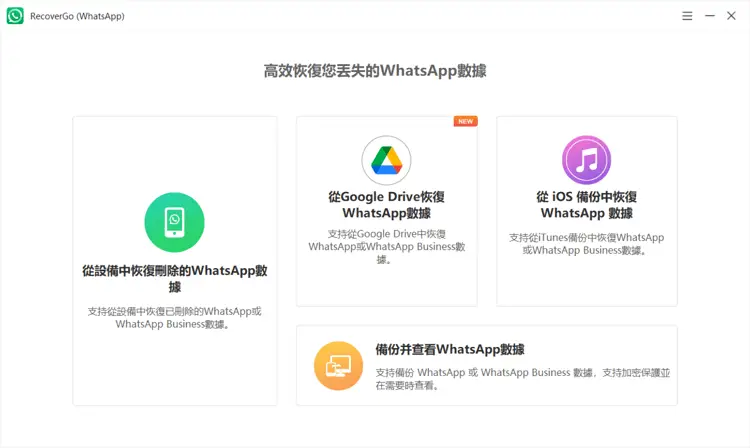Select 從Google Drive恢復 WhatsApp數據 title
This screenshot has height=448, width=750.
(386, 205)
